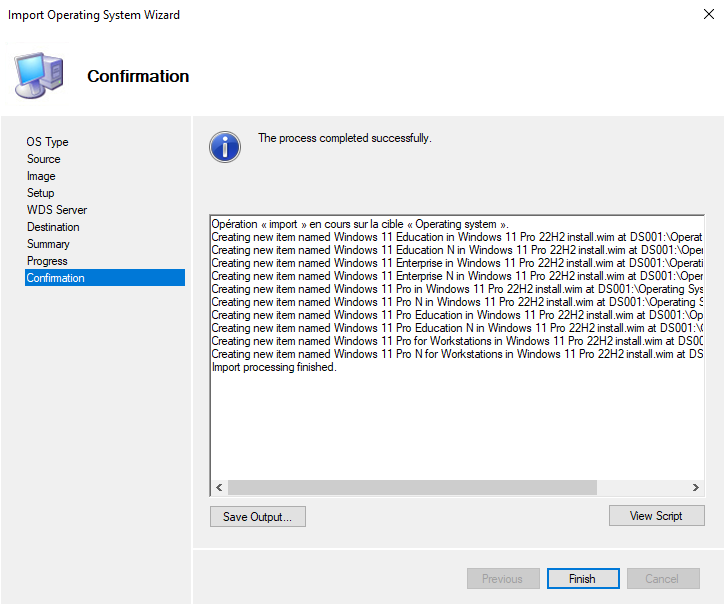Select Image step in sidebar
The height and width of the screenshot is (604, 724).
click(41, 176)
